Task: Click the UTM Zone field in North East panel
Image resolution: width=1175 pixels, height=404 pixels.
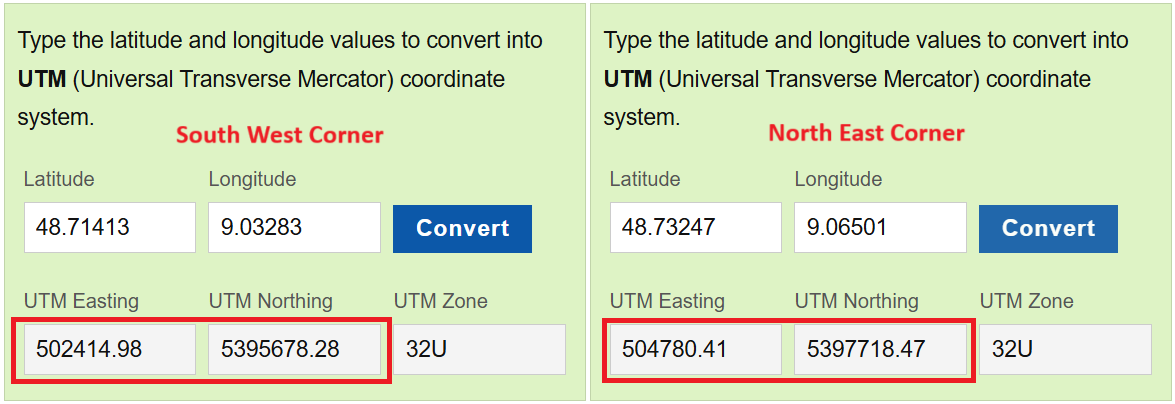Action: coord(1065,349)
